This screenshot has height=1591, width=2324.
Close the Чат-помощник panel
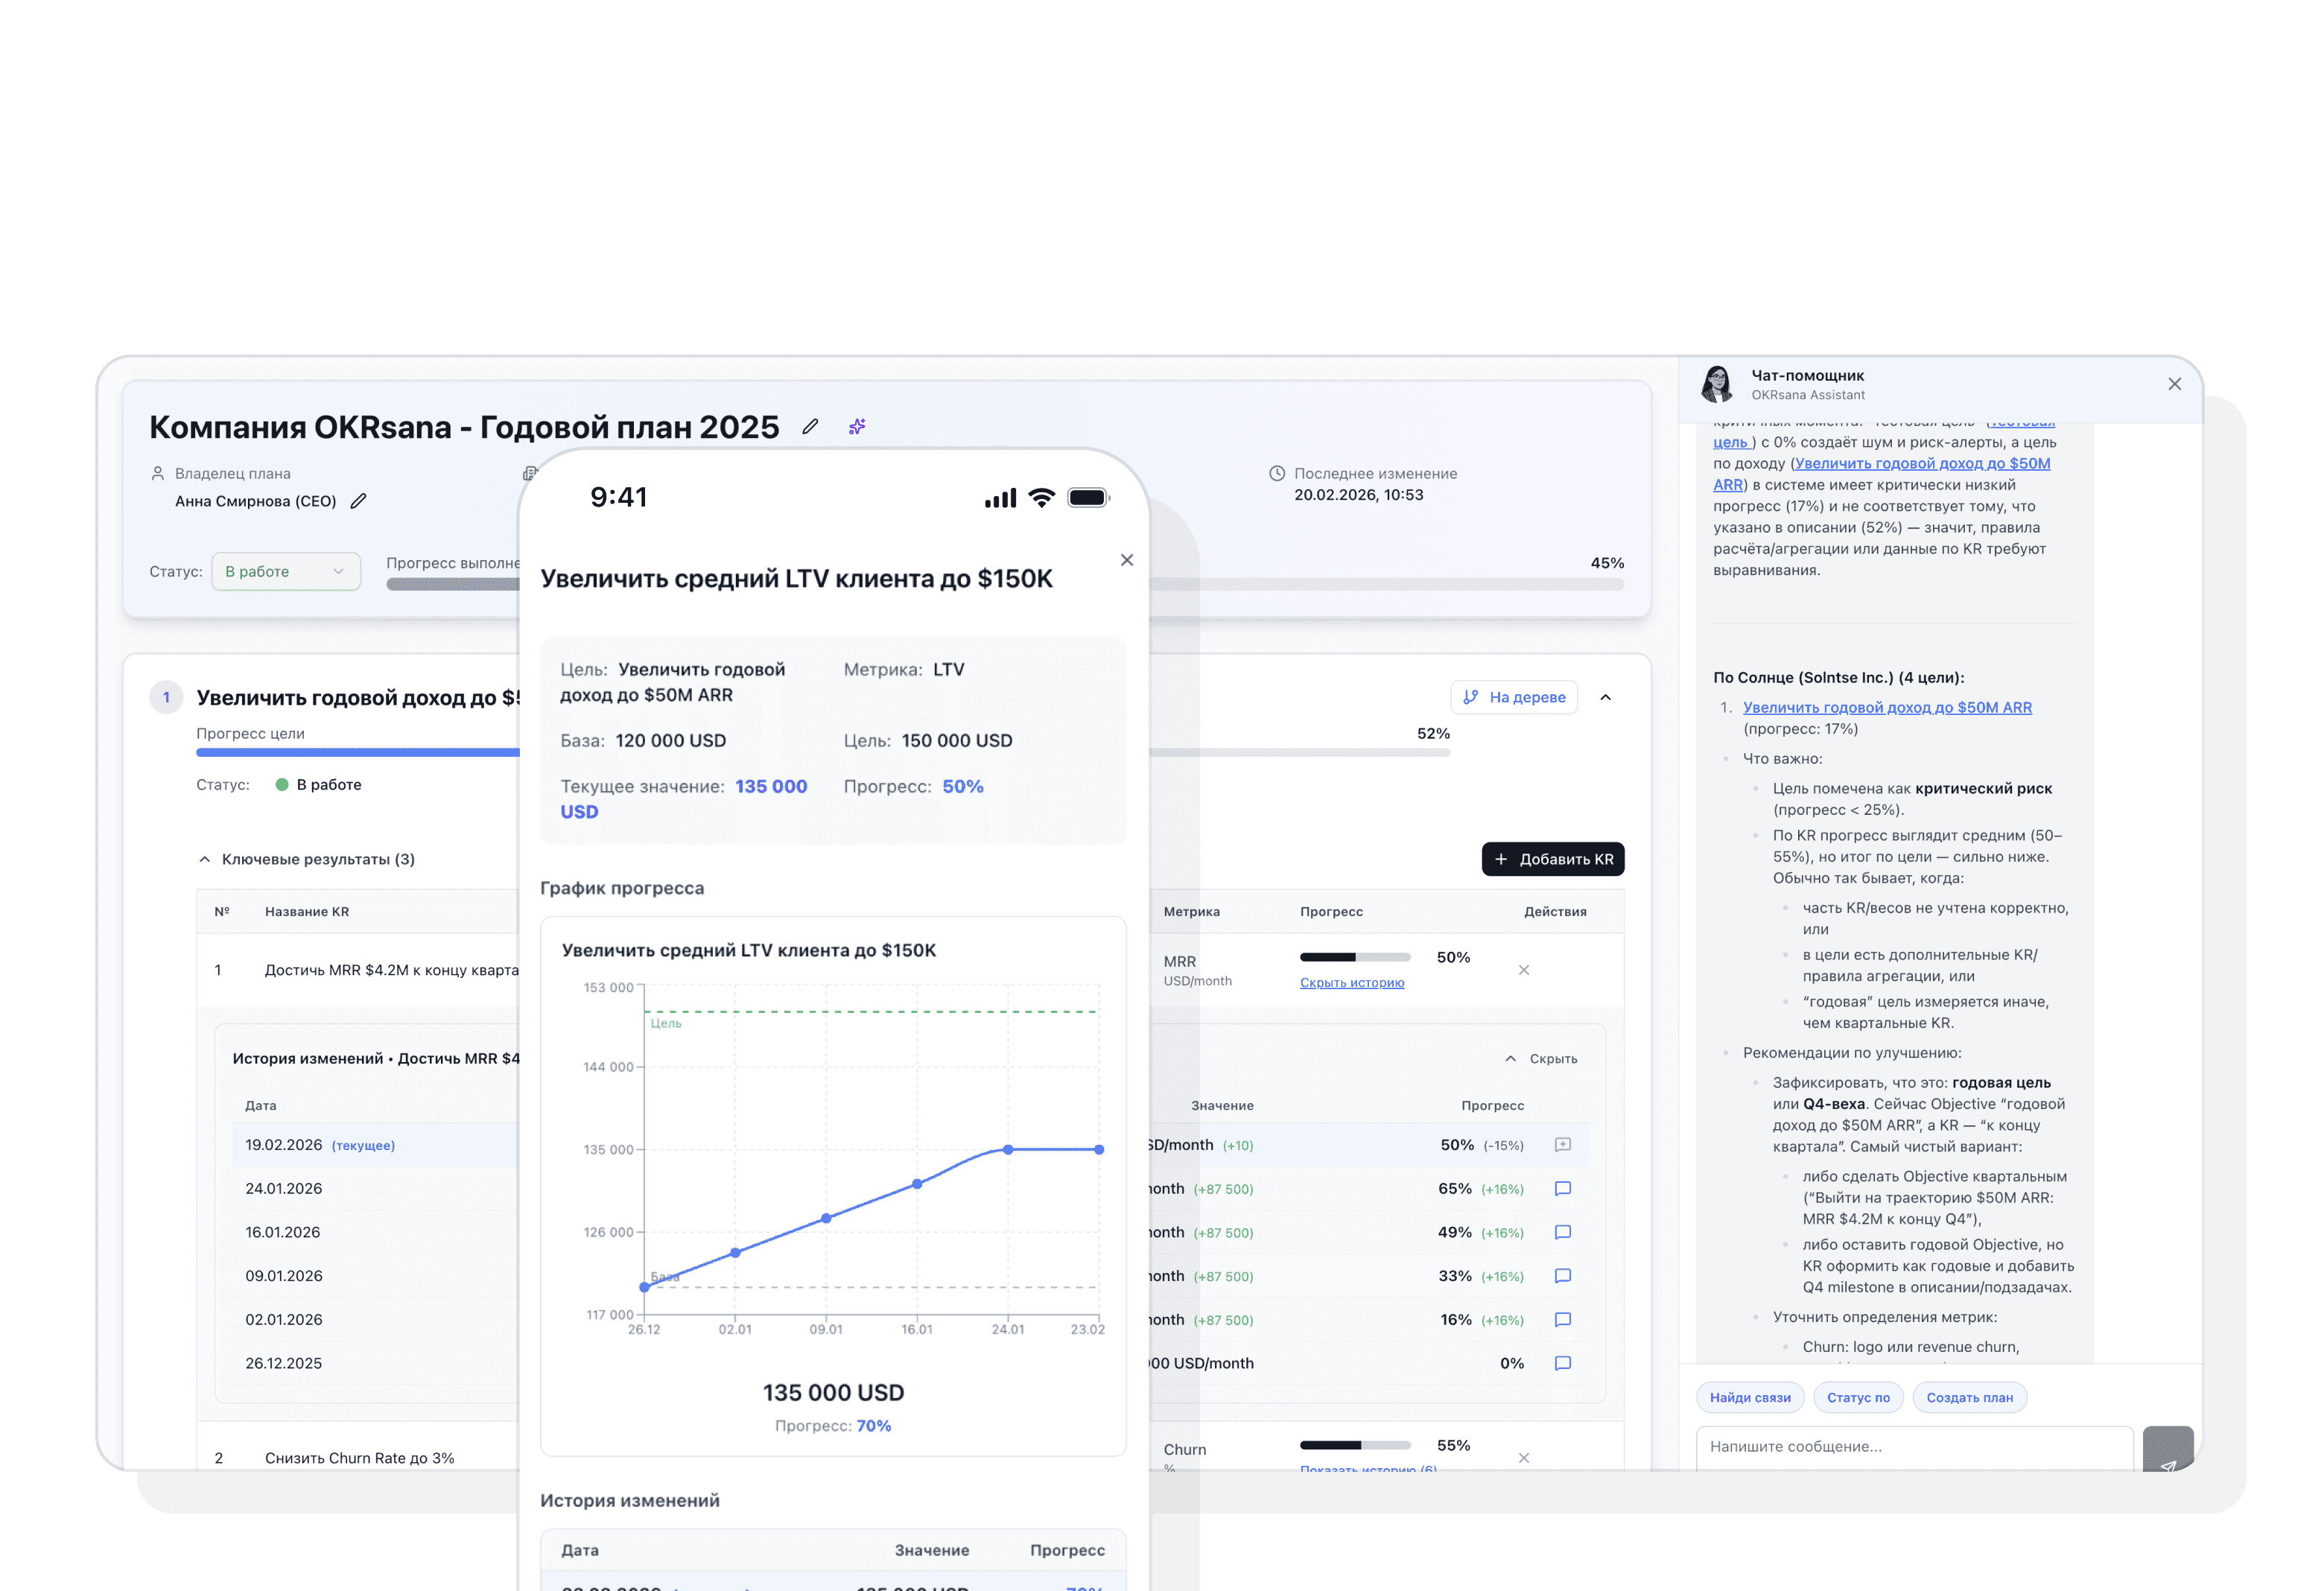[2174, 384]
